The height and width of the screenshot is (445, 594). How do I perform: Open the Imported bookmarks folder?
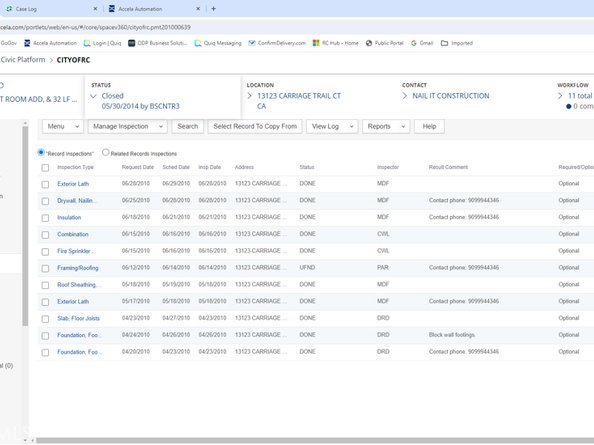[x=457, y=43]
